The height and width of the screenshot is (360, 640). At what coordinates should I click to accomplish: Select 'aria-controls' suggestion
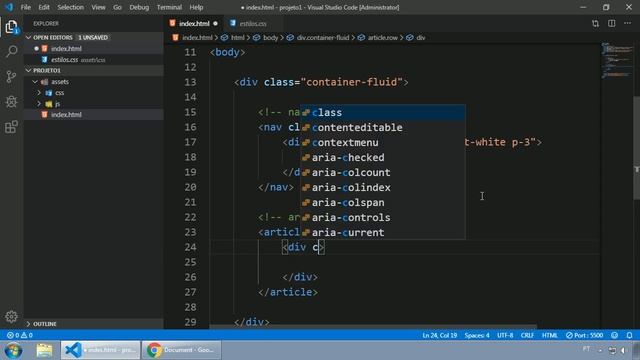383,218
